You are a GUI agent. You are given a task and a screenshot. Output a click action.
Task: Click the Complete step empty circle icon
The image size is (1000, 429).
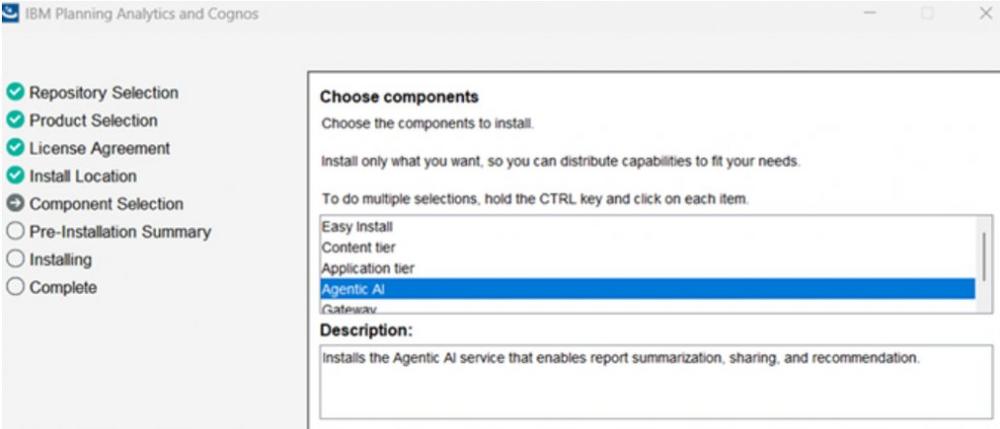pos(15,287)
